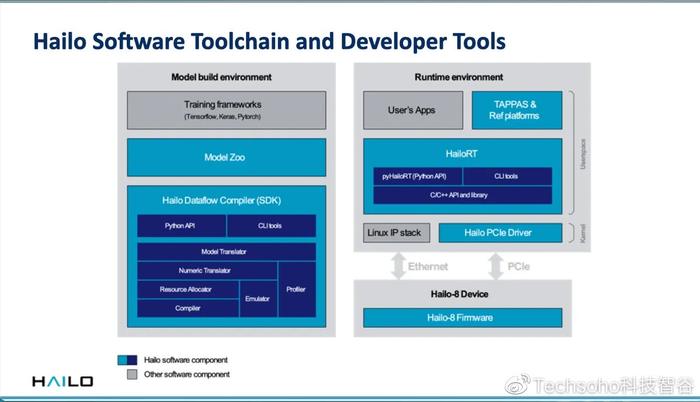
Task: Click the Hailo-8 Device label
Action: point(459,294)
